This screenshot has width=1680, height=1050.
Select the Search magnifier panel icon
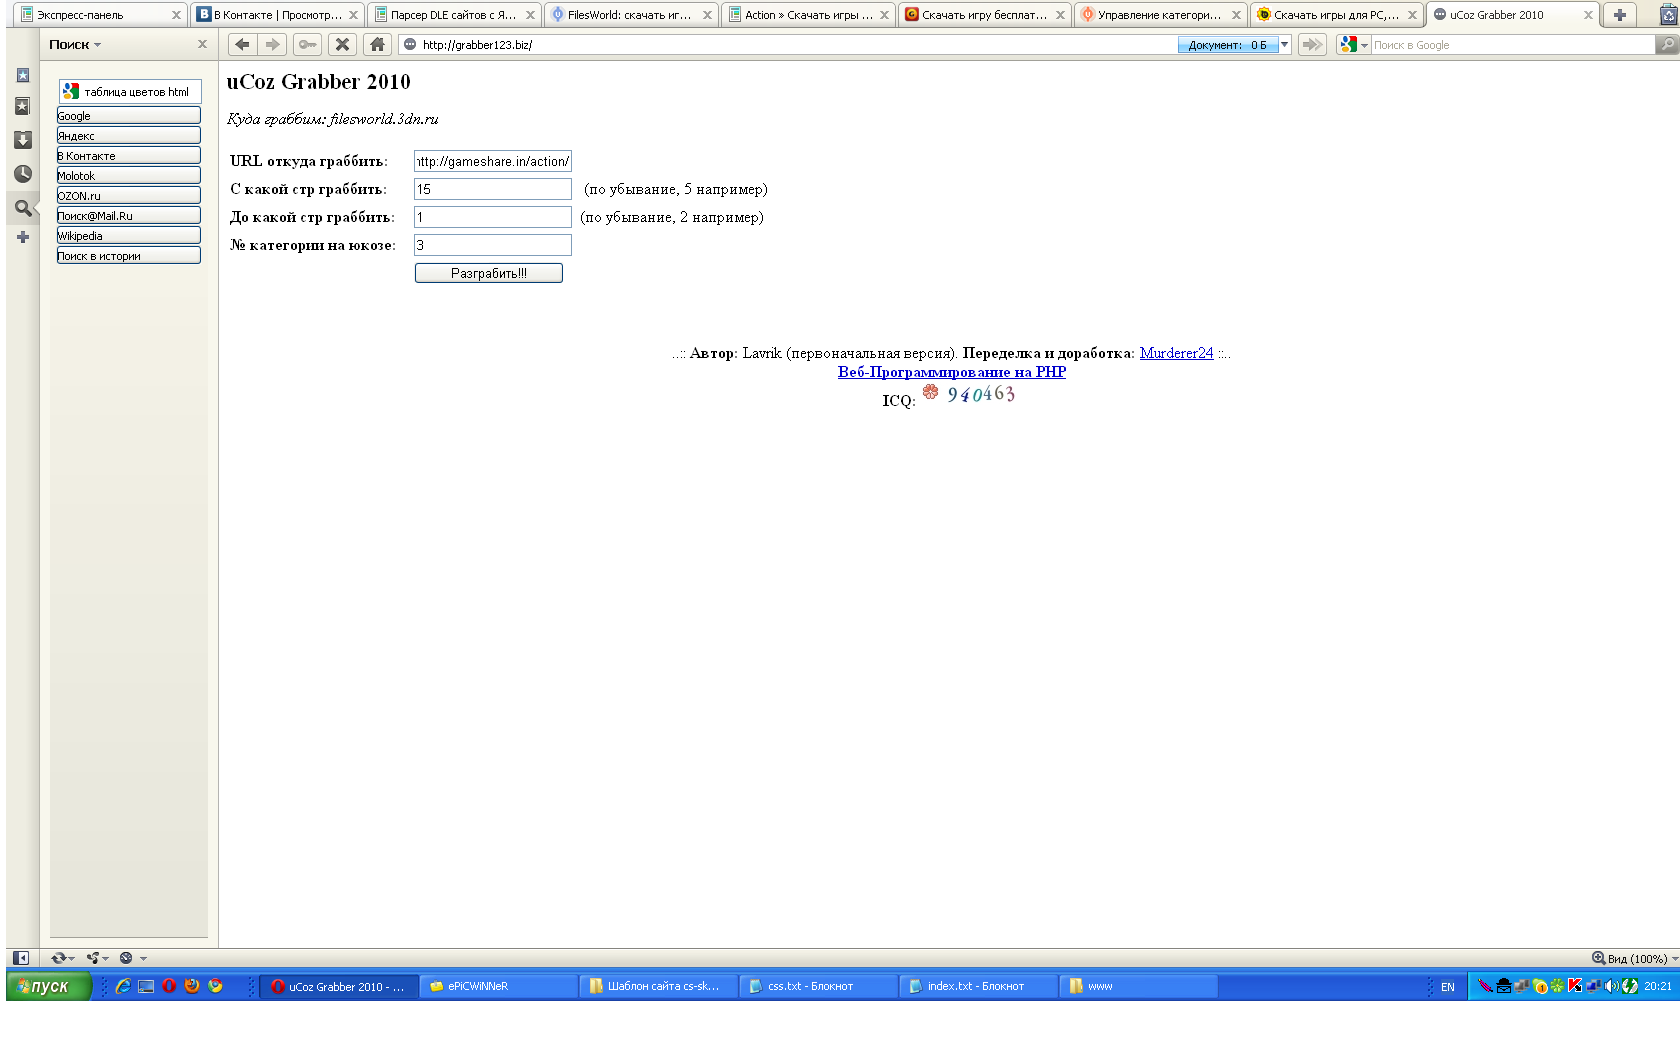23,208
